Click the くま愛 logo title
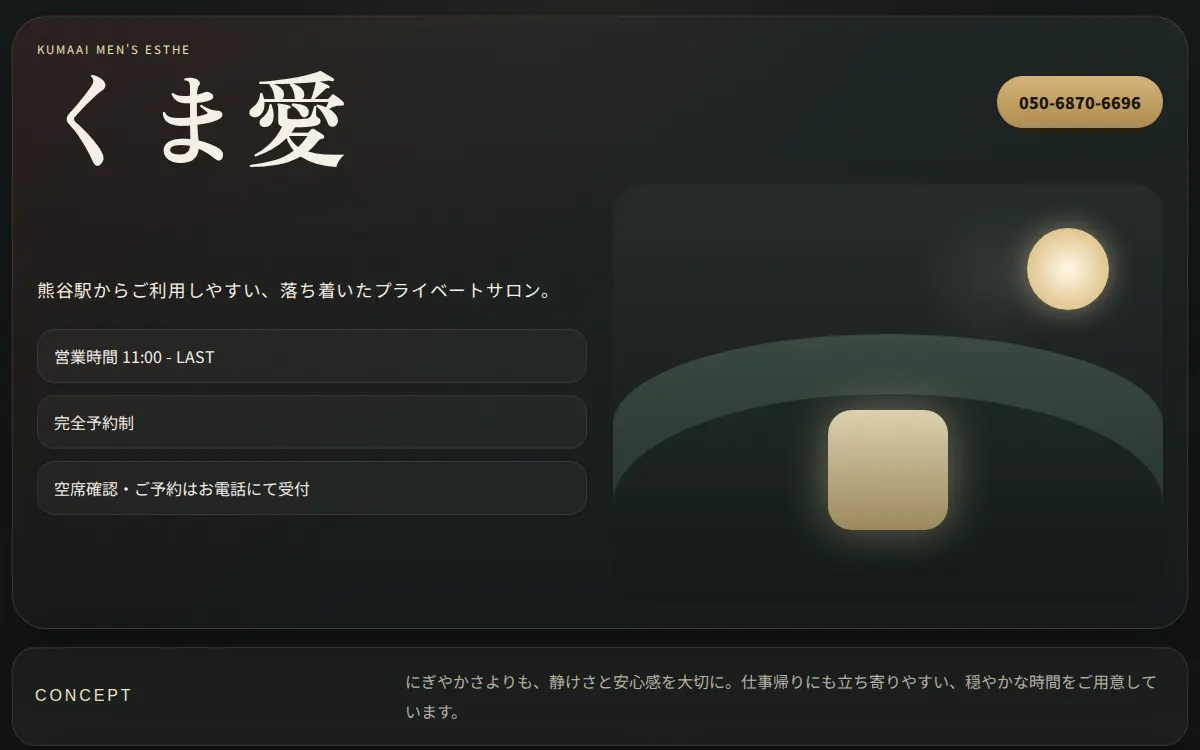The width and height of the screenshot is (1200, 750). point(205,121)
